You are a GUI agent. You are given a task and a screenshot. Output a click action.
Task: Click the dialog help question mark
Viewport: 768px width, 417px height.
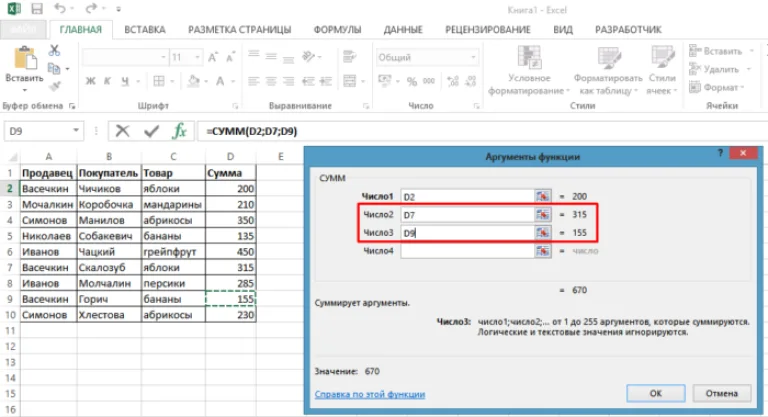click(x=720, y=153)
